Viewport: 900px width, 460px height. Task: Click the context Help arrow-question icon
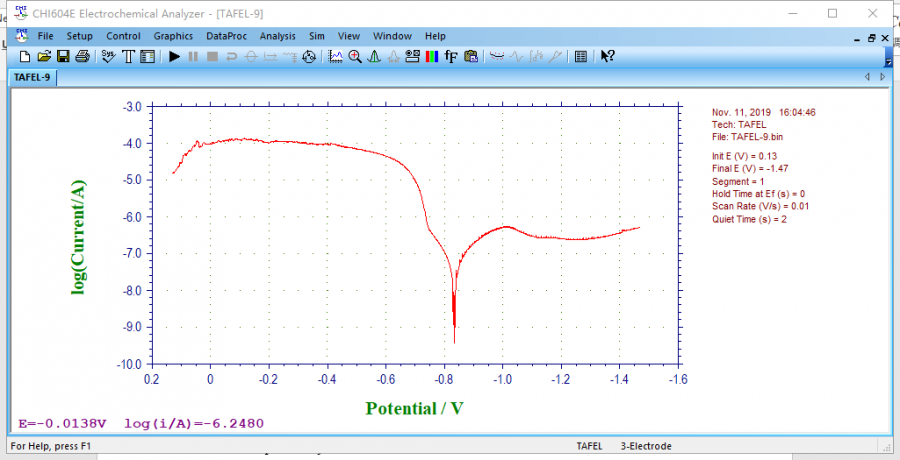click(x=607, y=57)
